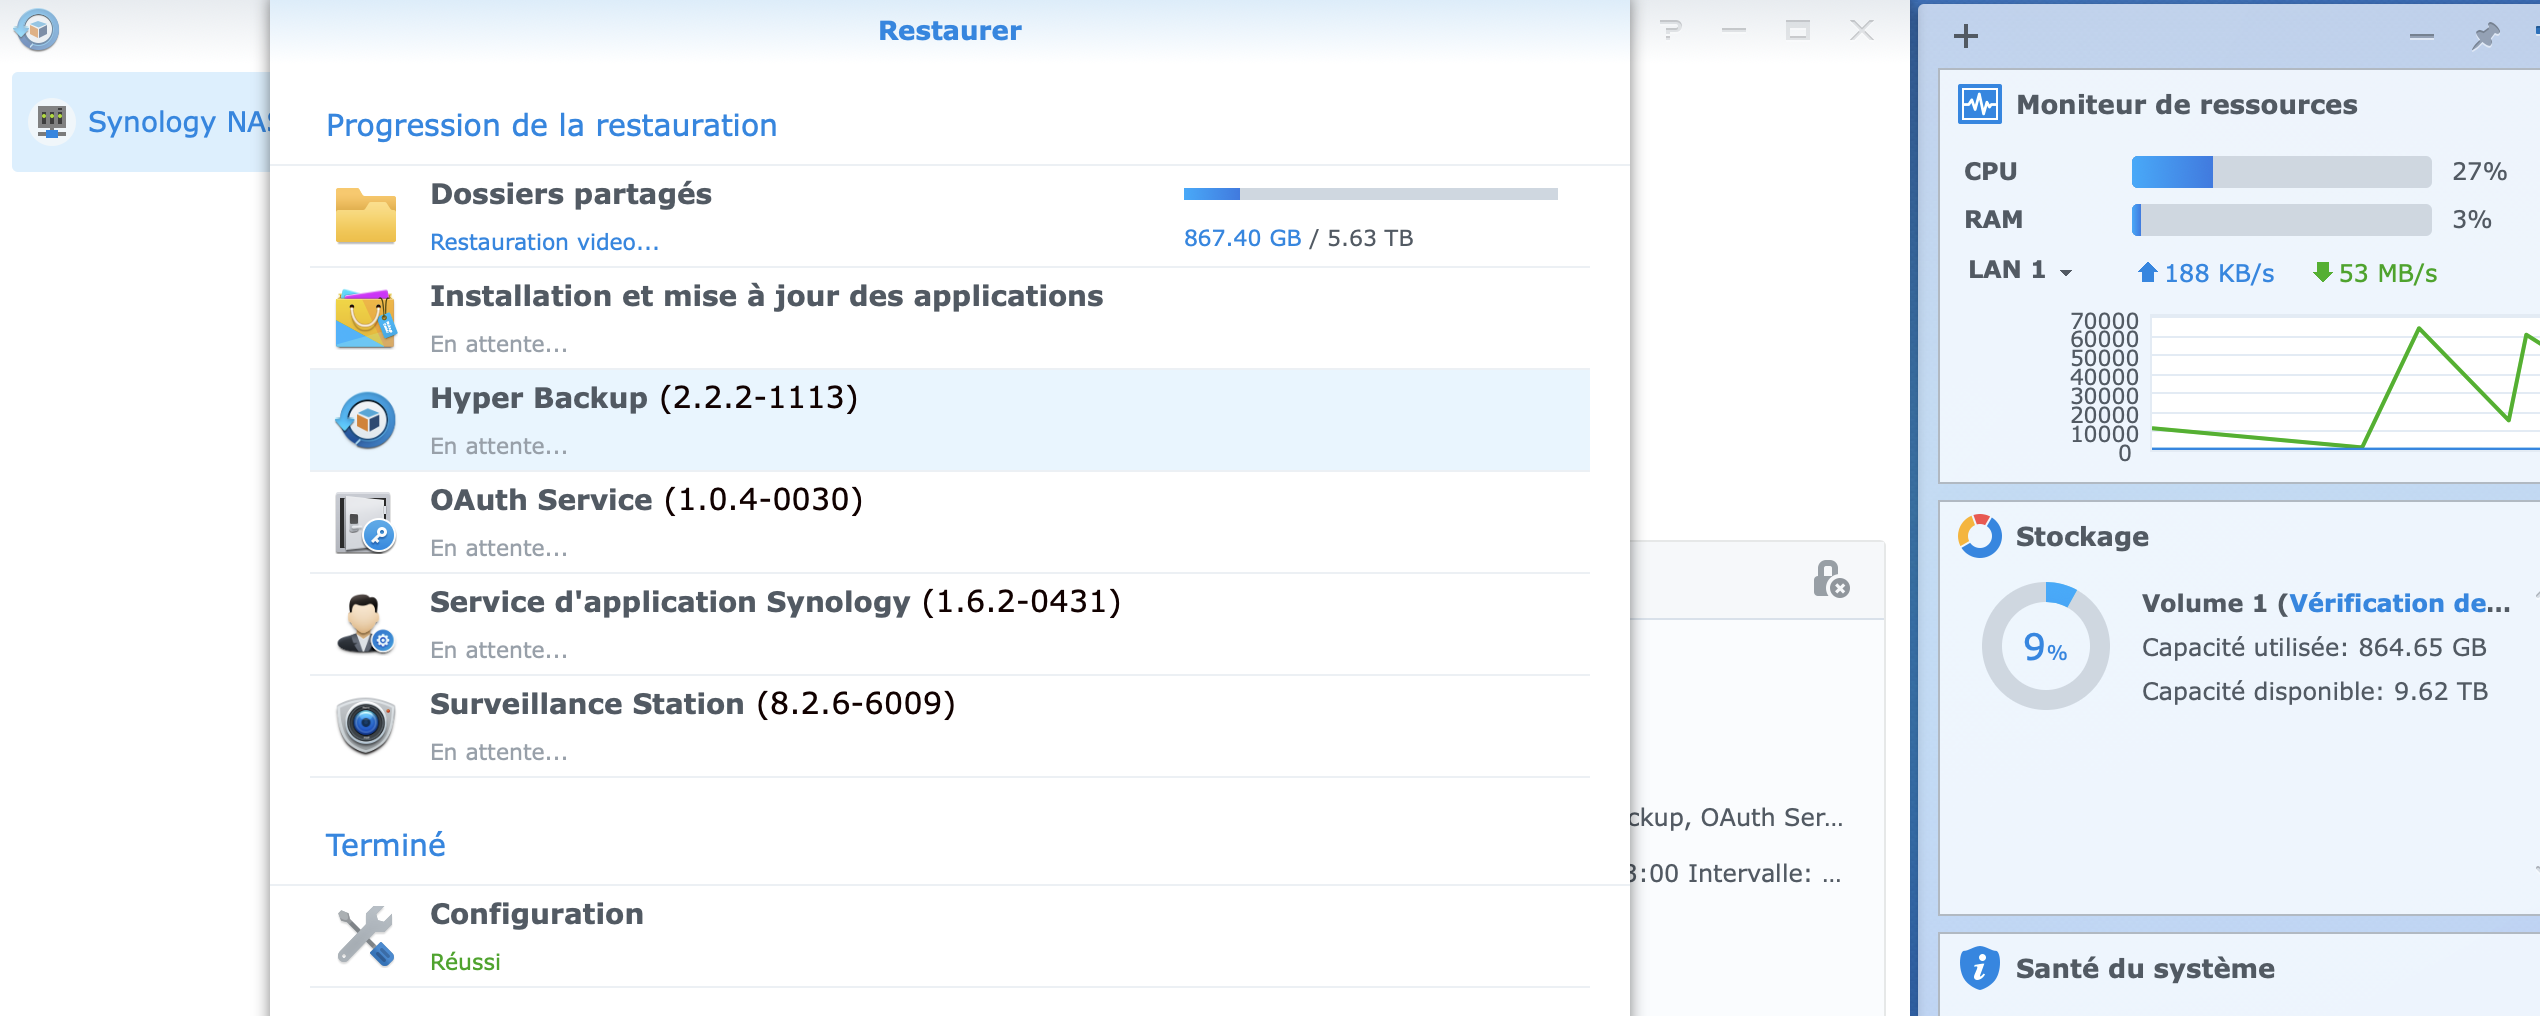
Task: Select the Surveillance Station (8.2.6-6009) row
Action: tap(950, 726)
